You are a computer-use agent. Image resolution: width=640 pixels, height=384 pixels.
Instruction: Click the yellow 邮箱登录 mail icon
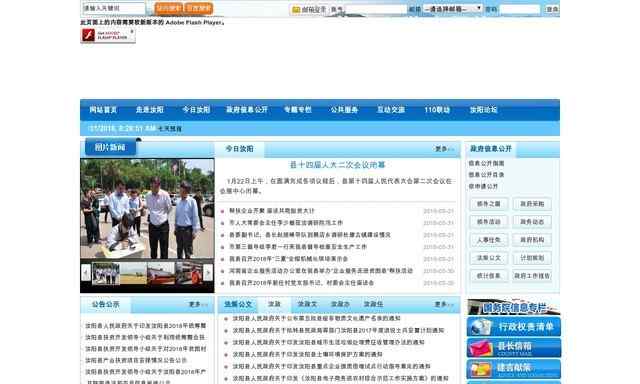296,9
